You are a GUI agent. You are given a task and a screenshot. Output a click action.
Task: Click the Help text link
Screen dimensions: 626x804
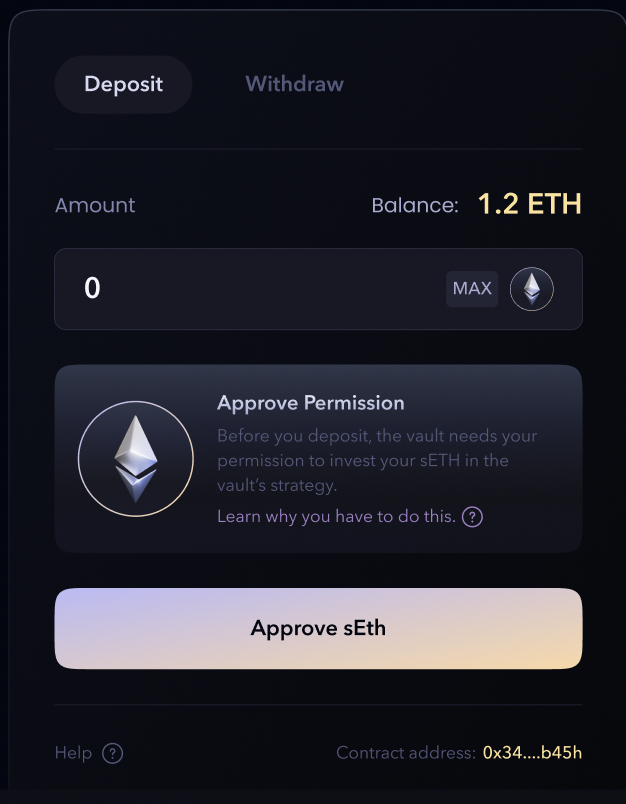73,753
